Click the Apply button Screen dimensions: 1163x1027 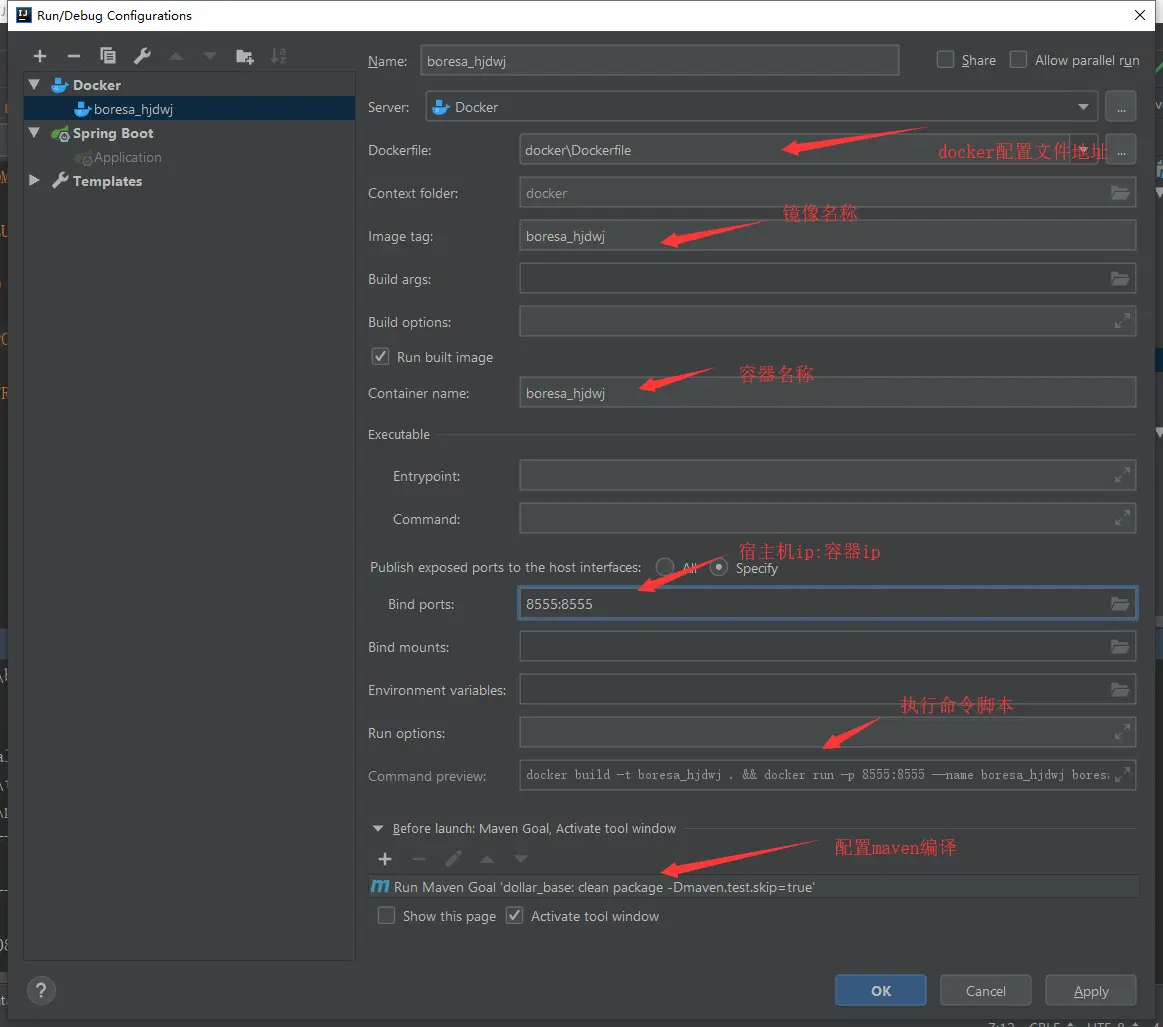pyautogui.click(x=1090, y=991)
